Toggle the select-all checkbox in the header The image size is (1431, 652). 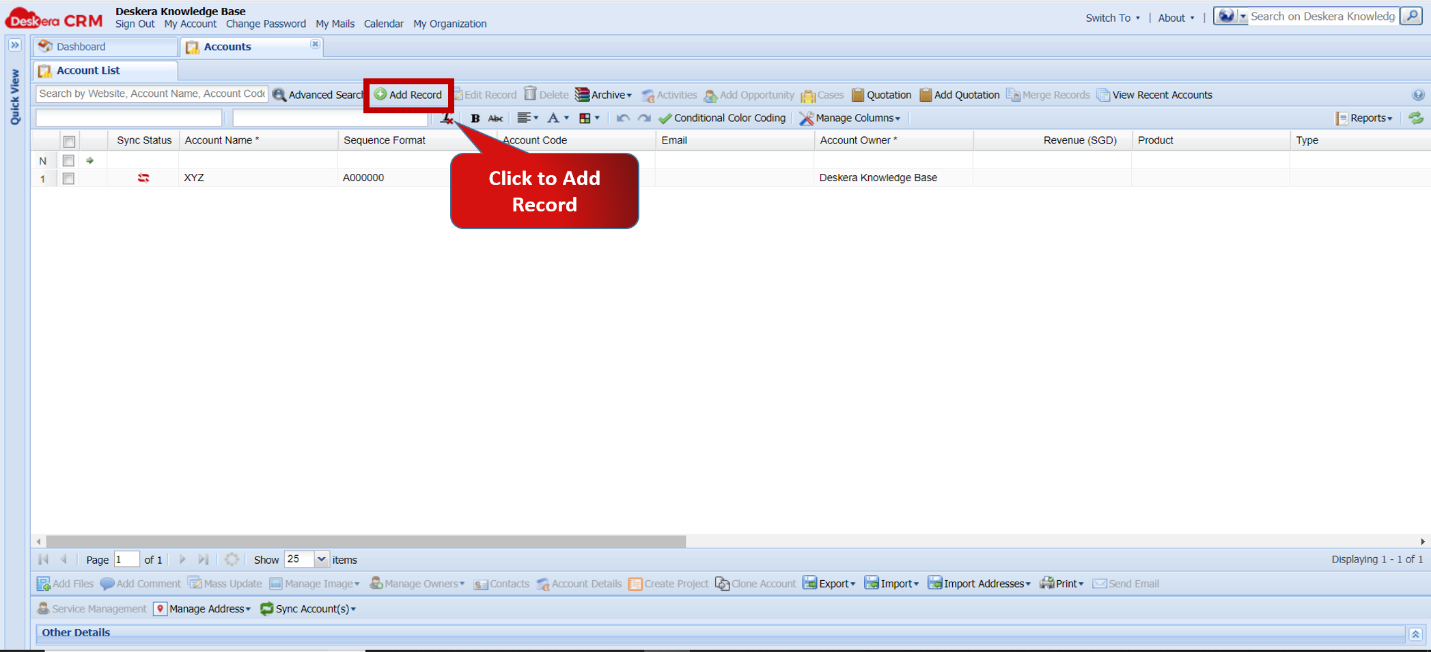tap(68, 140)
